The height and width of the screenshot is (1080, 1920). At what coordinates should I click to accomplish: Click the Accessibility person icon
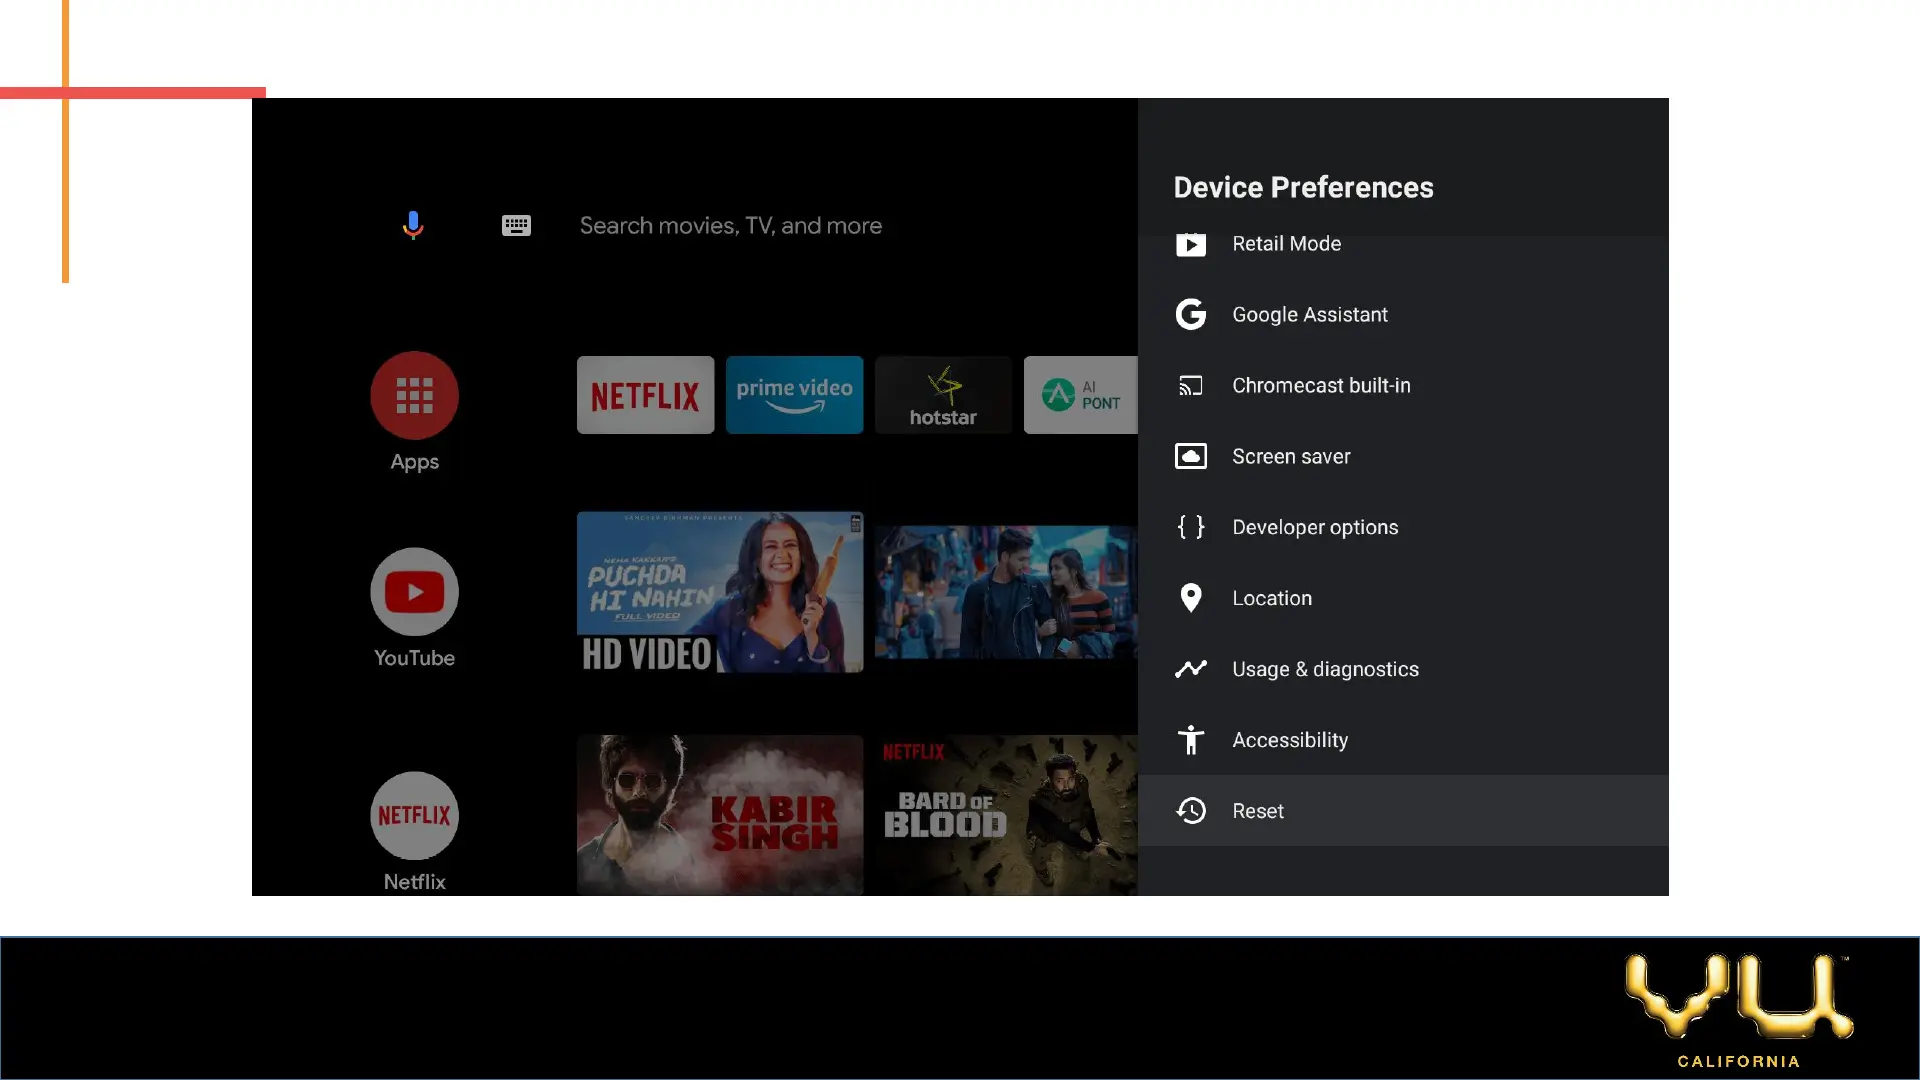1190,740
